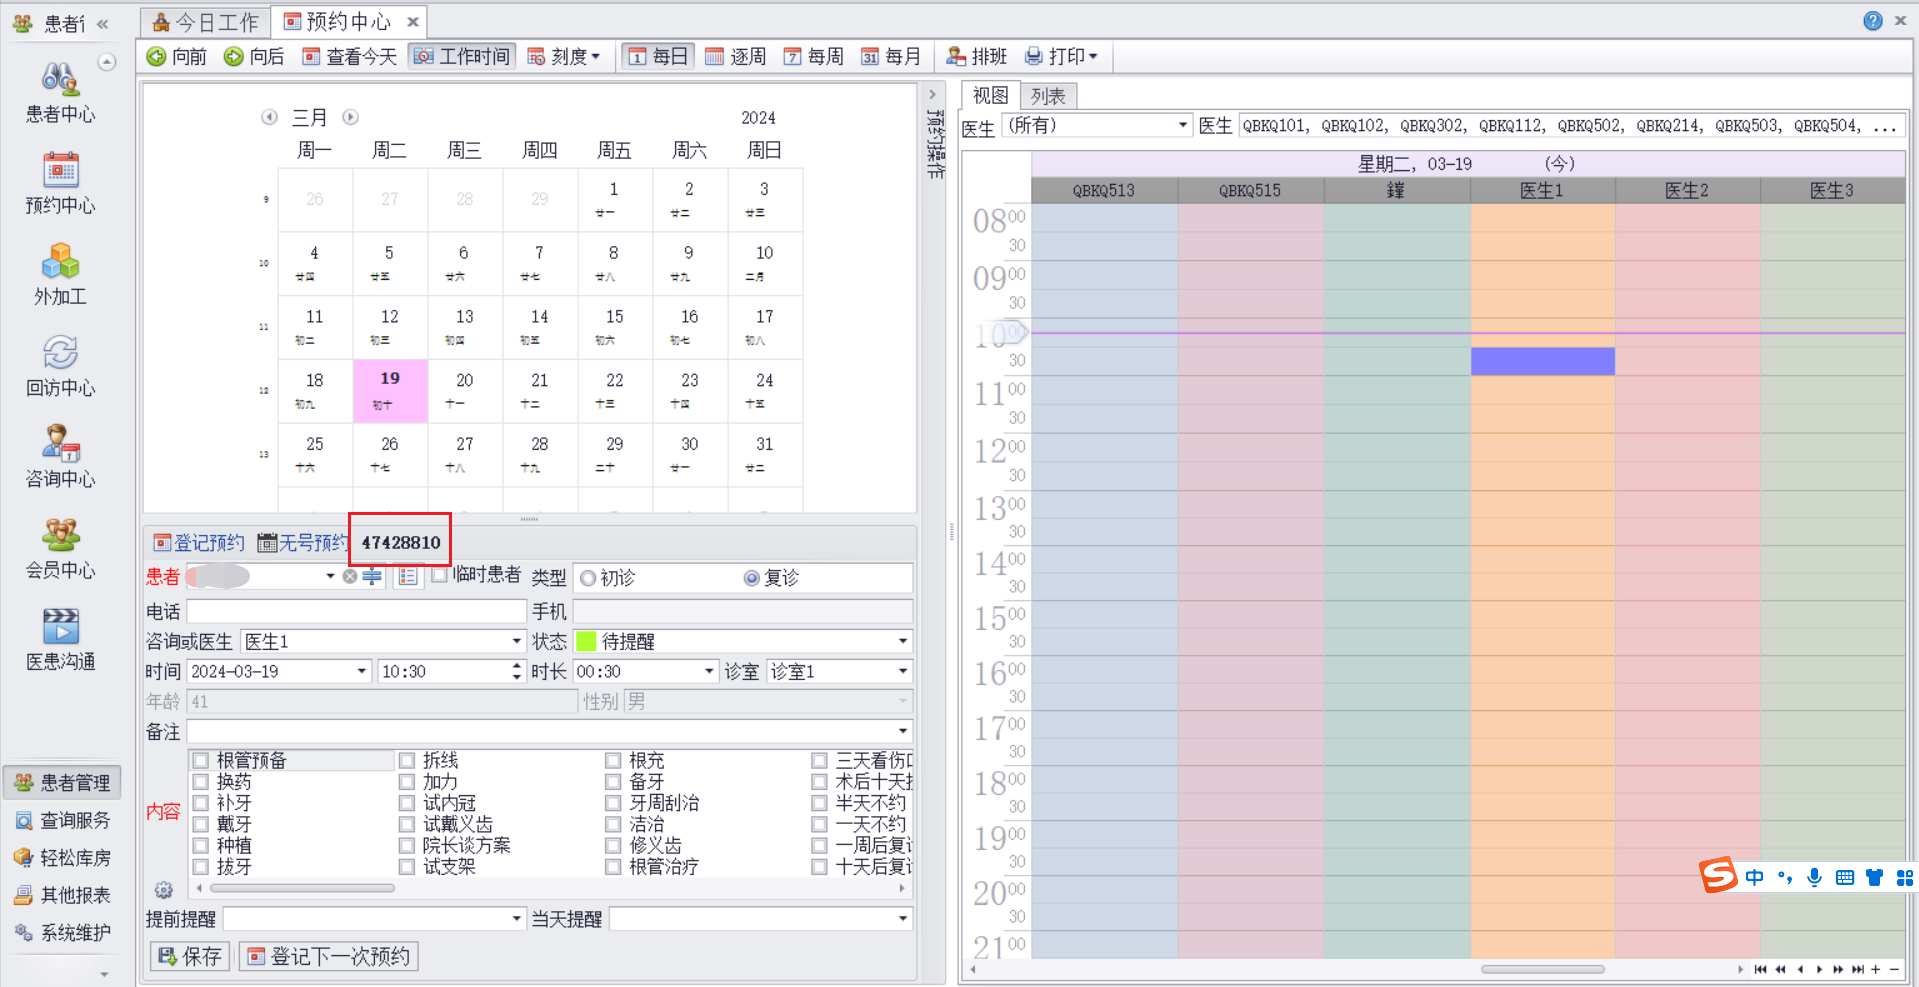Go forward with 向后 toolbar button

[x=254, y=57]
